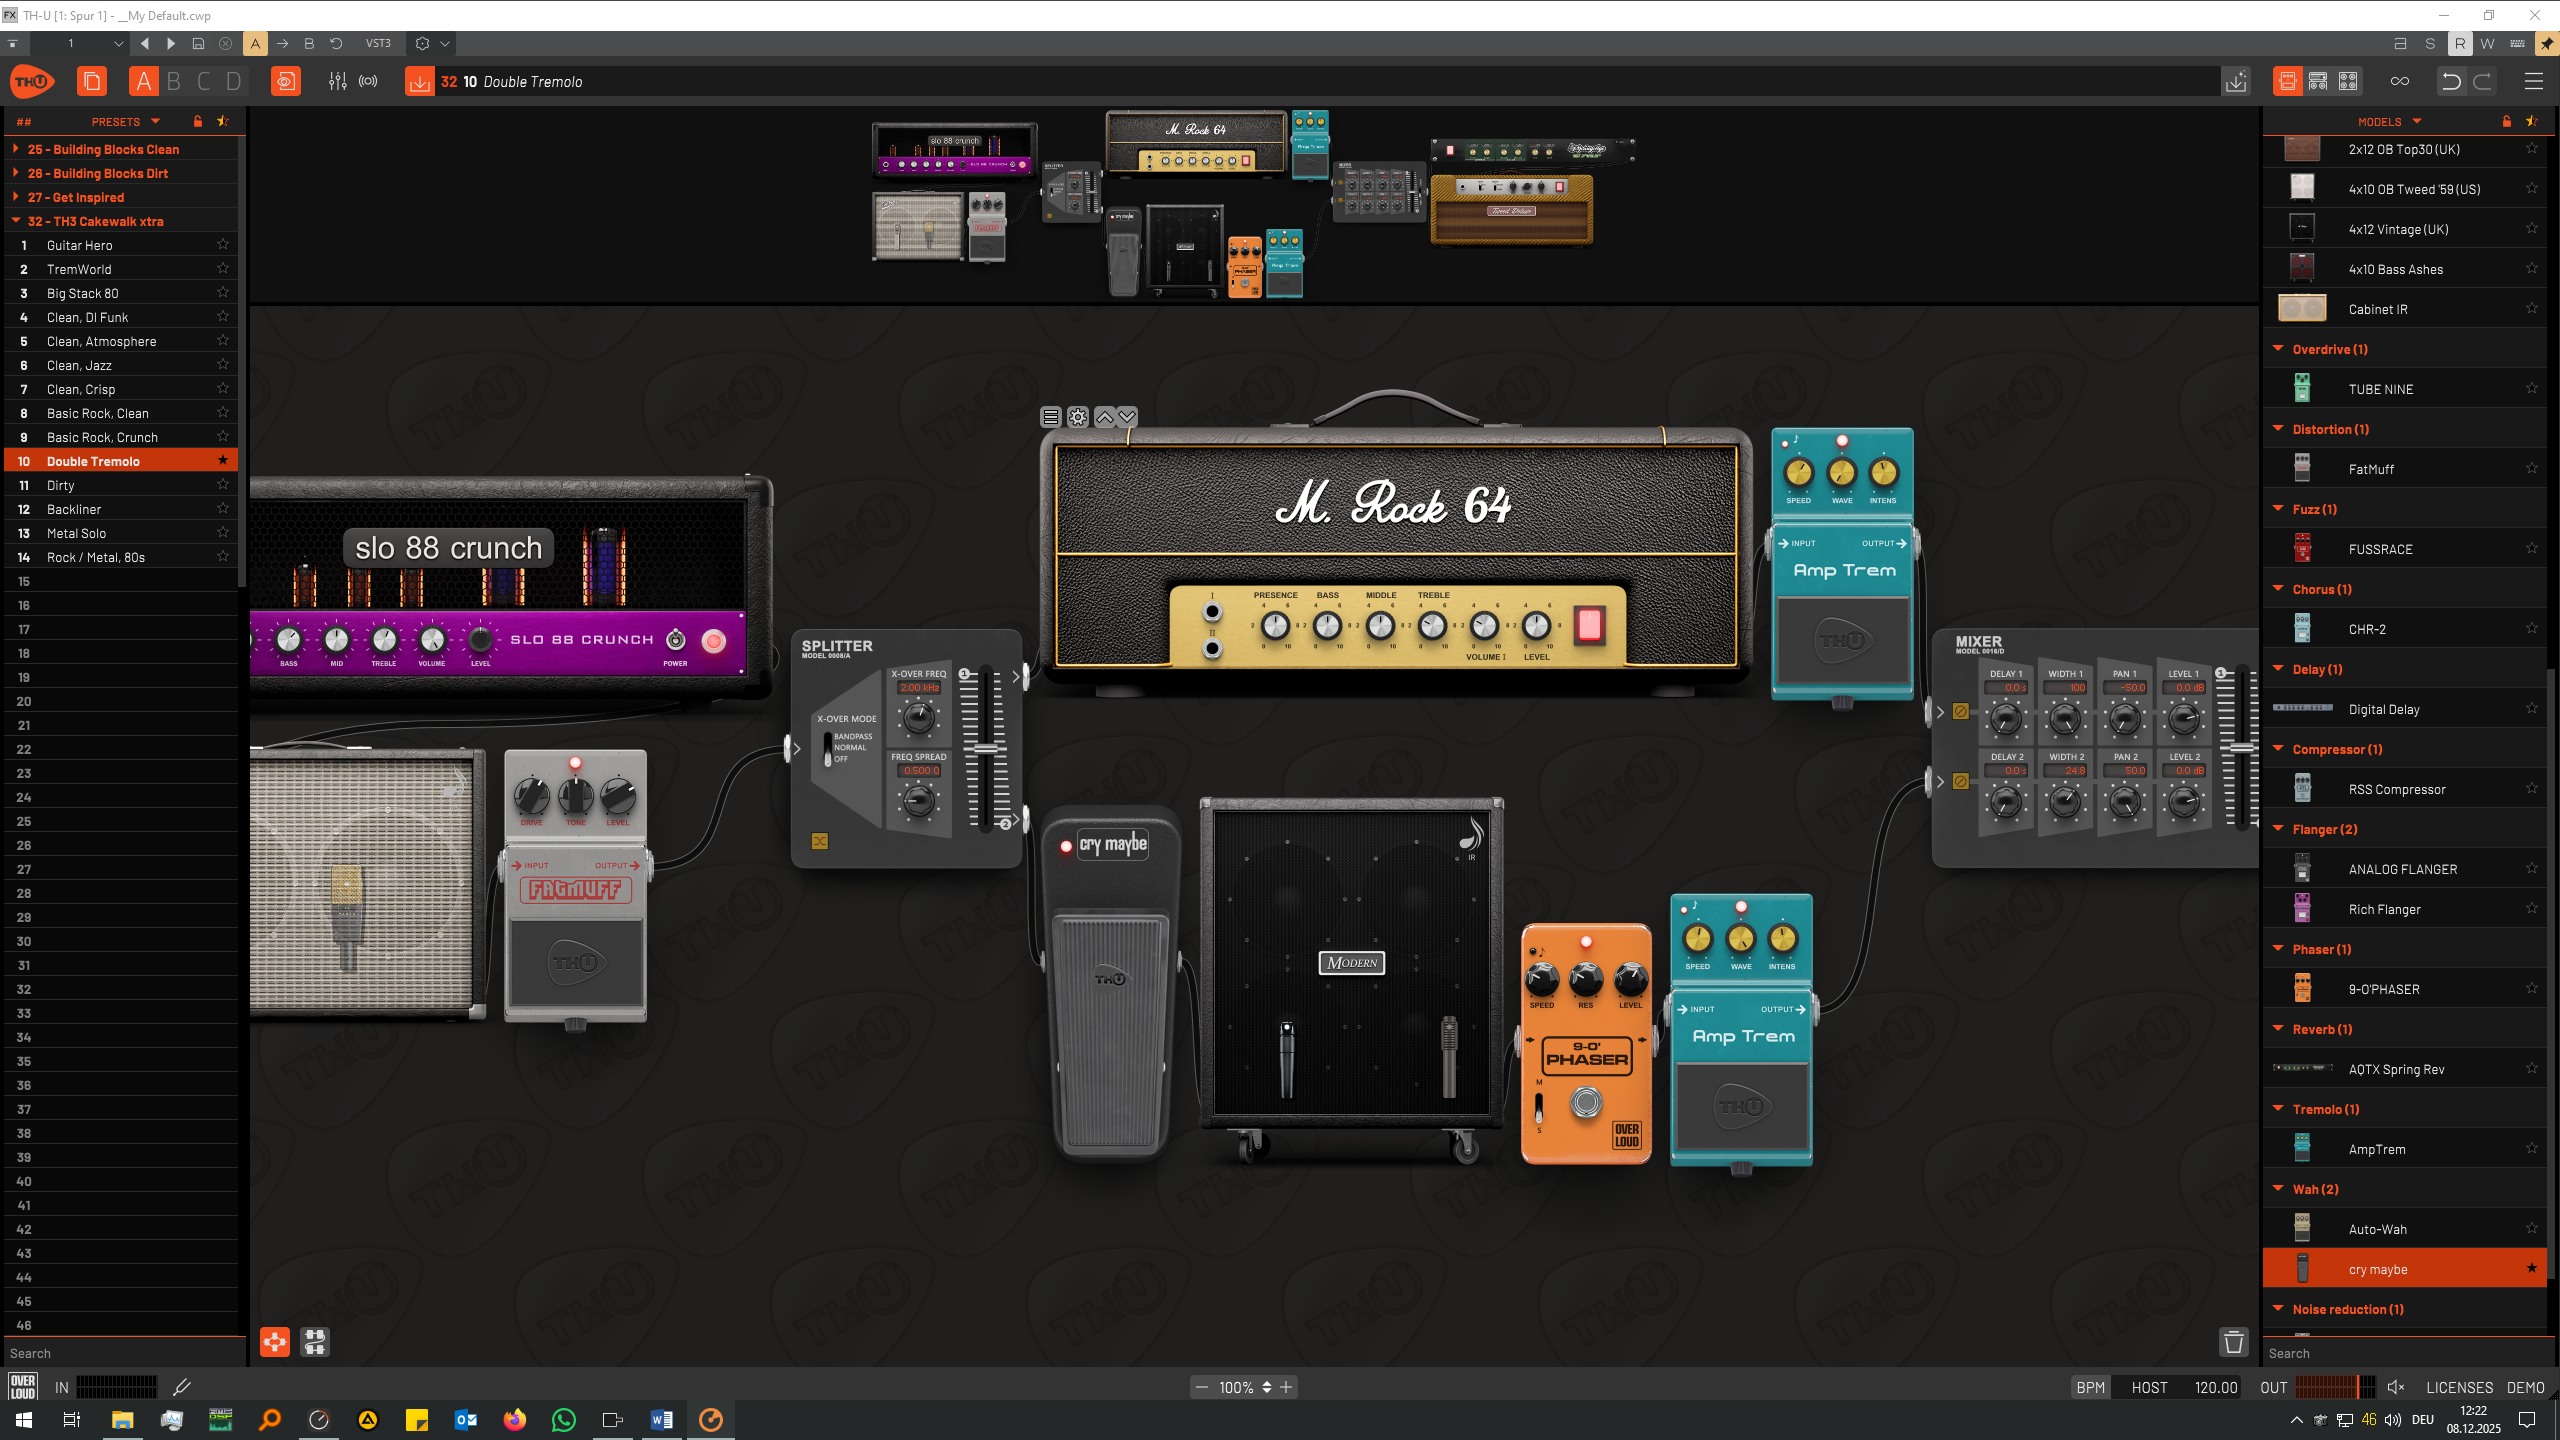This screenshot has width=2560, height=1440.
Task: Select sound variation D
Action: (x=234, y=81)
